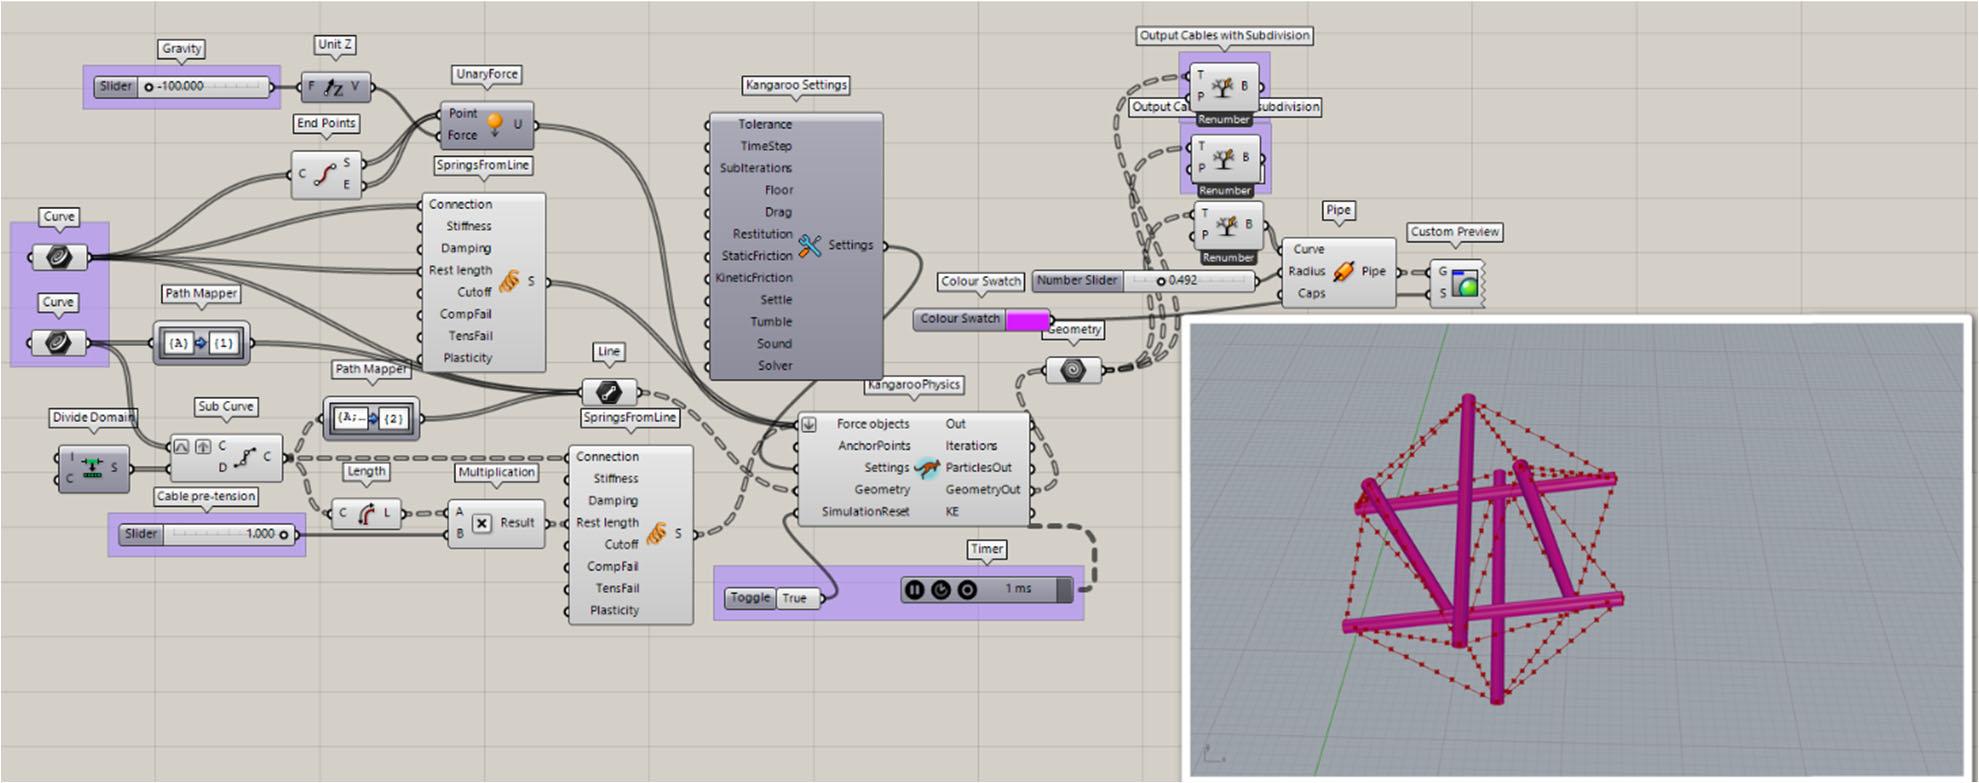
Task: Click the Caps input of the Pipe component
Action: pos(1311,293)
